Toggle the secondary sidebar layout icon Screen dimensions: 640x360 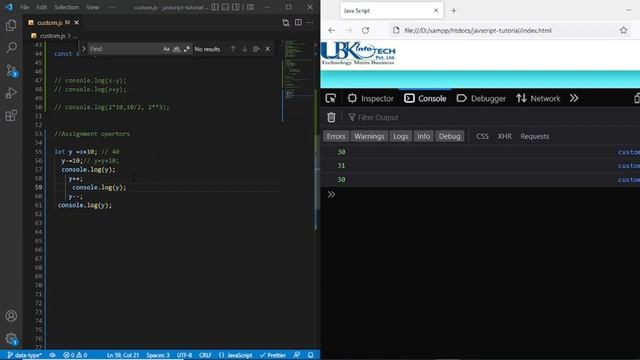point(236,7)
